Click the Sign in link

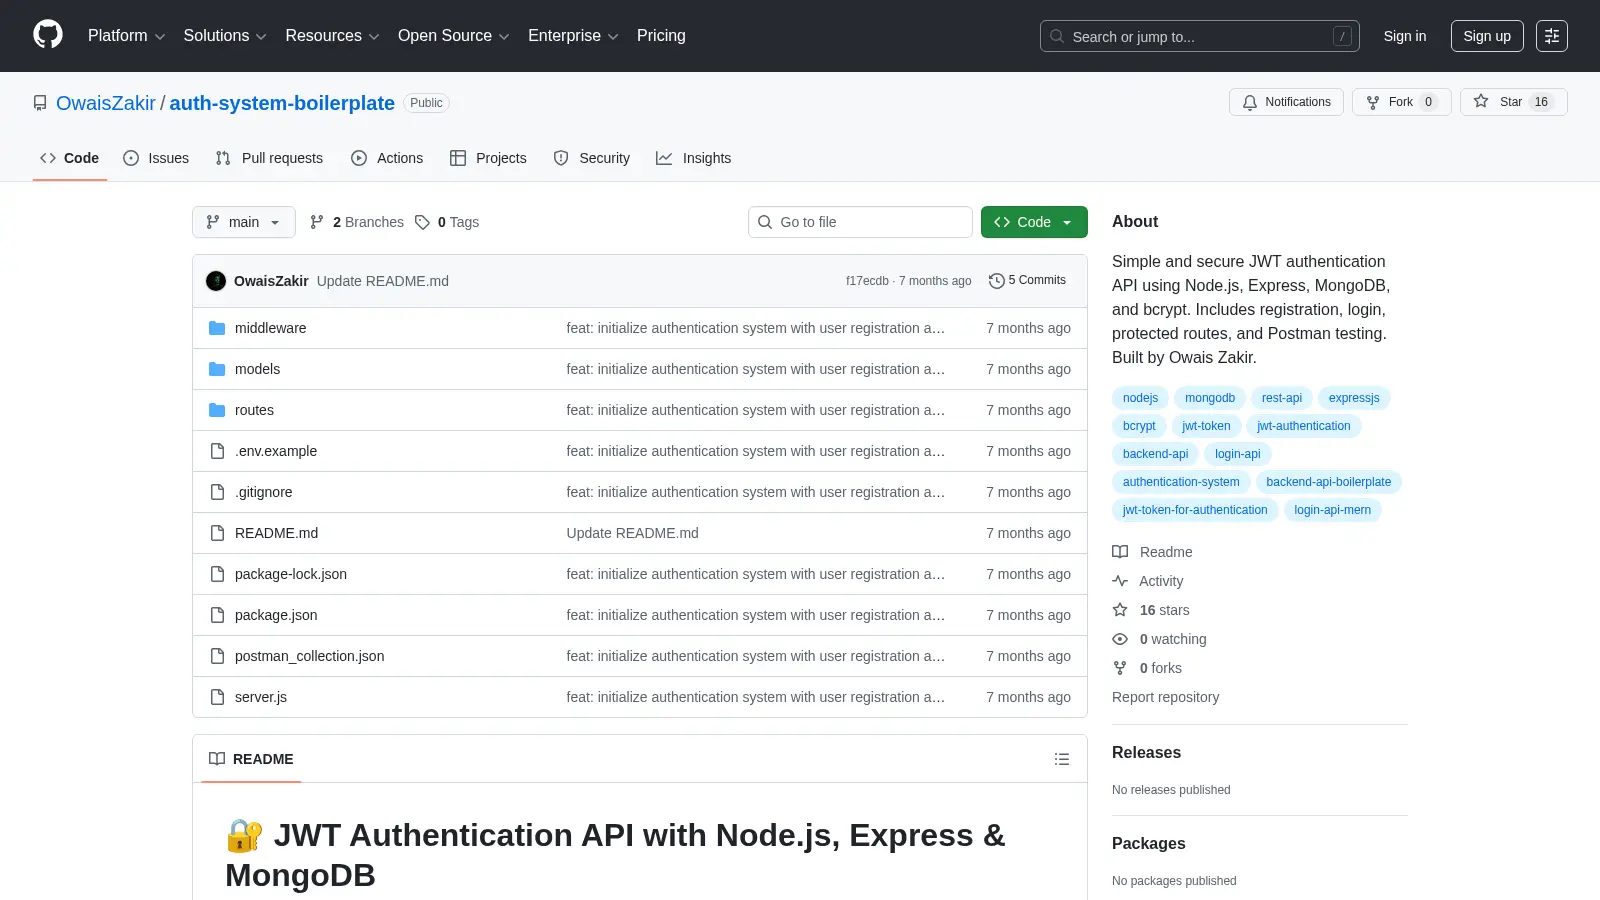pyautogui.click(x=1405, y=36)
